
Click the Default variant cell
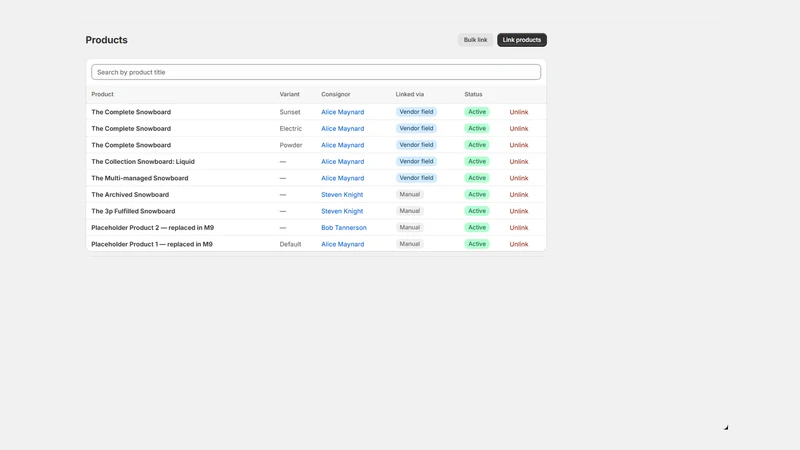[x=290, y=244]
